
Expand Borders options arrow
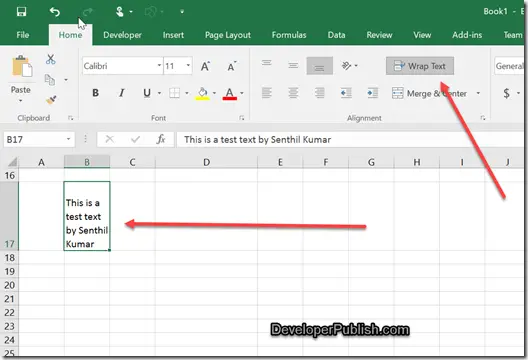point(187,93)
